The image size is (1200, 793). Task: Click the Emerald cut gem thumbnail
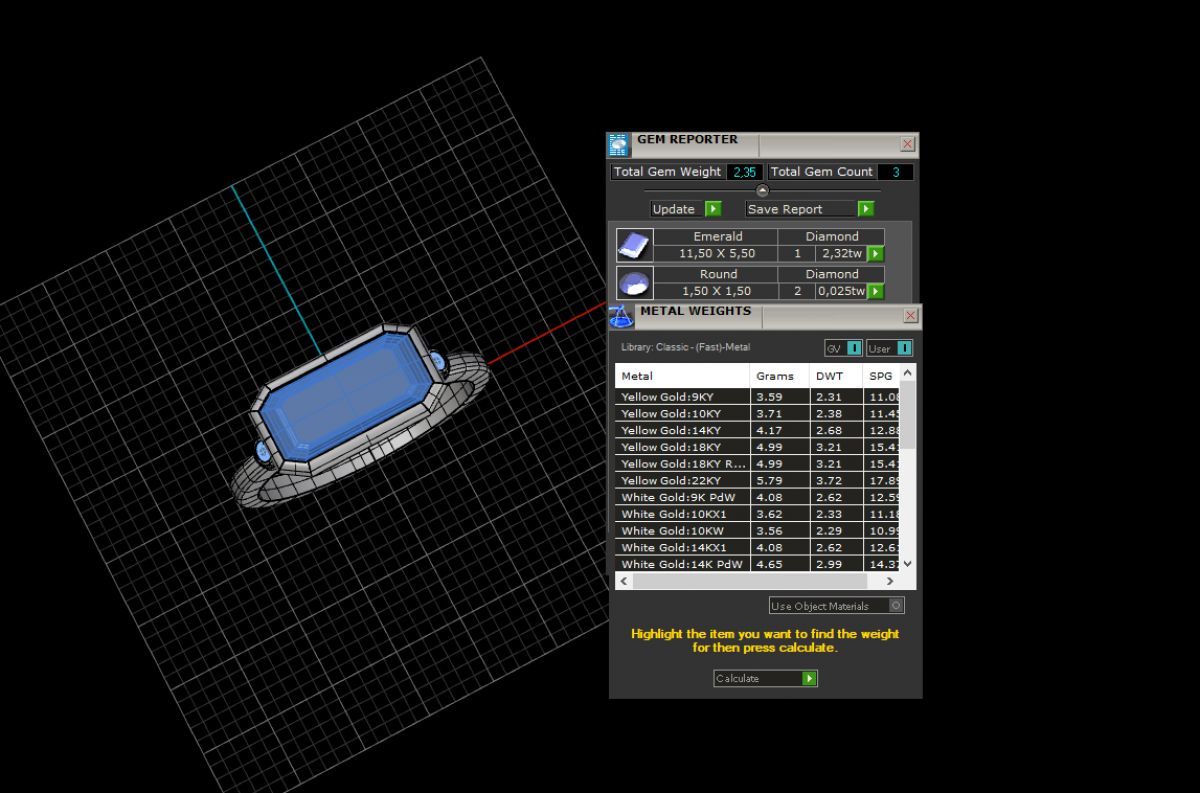pos(634,245)
